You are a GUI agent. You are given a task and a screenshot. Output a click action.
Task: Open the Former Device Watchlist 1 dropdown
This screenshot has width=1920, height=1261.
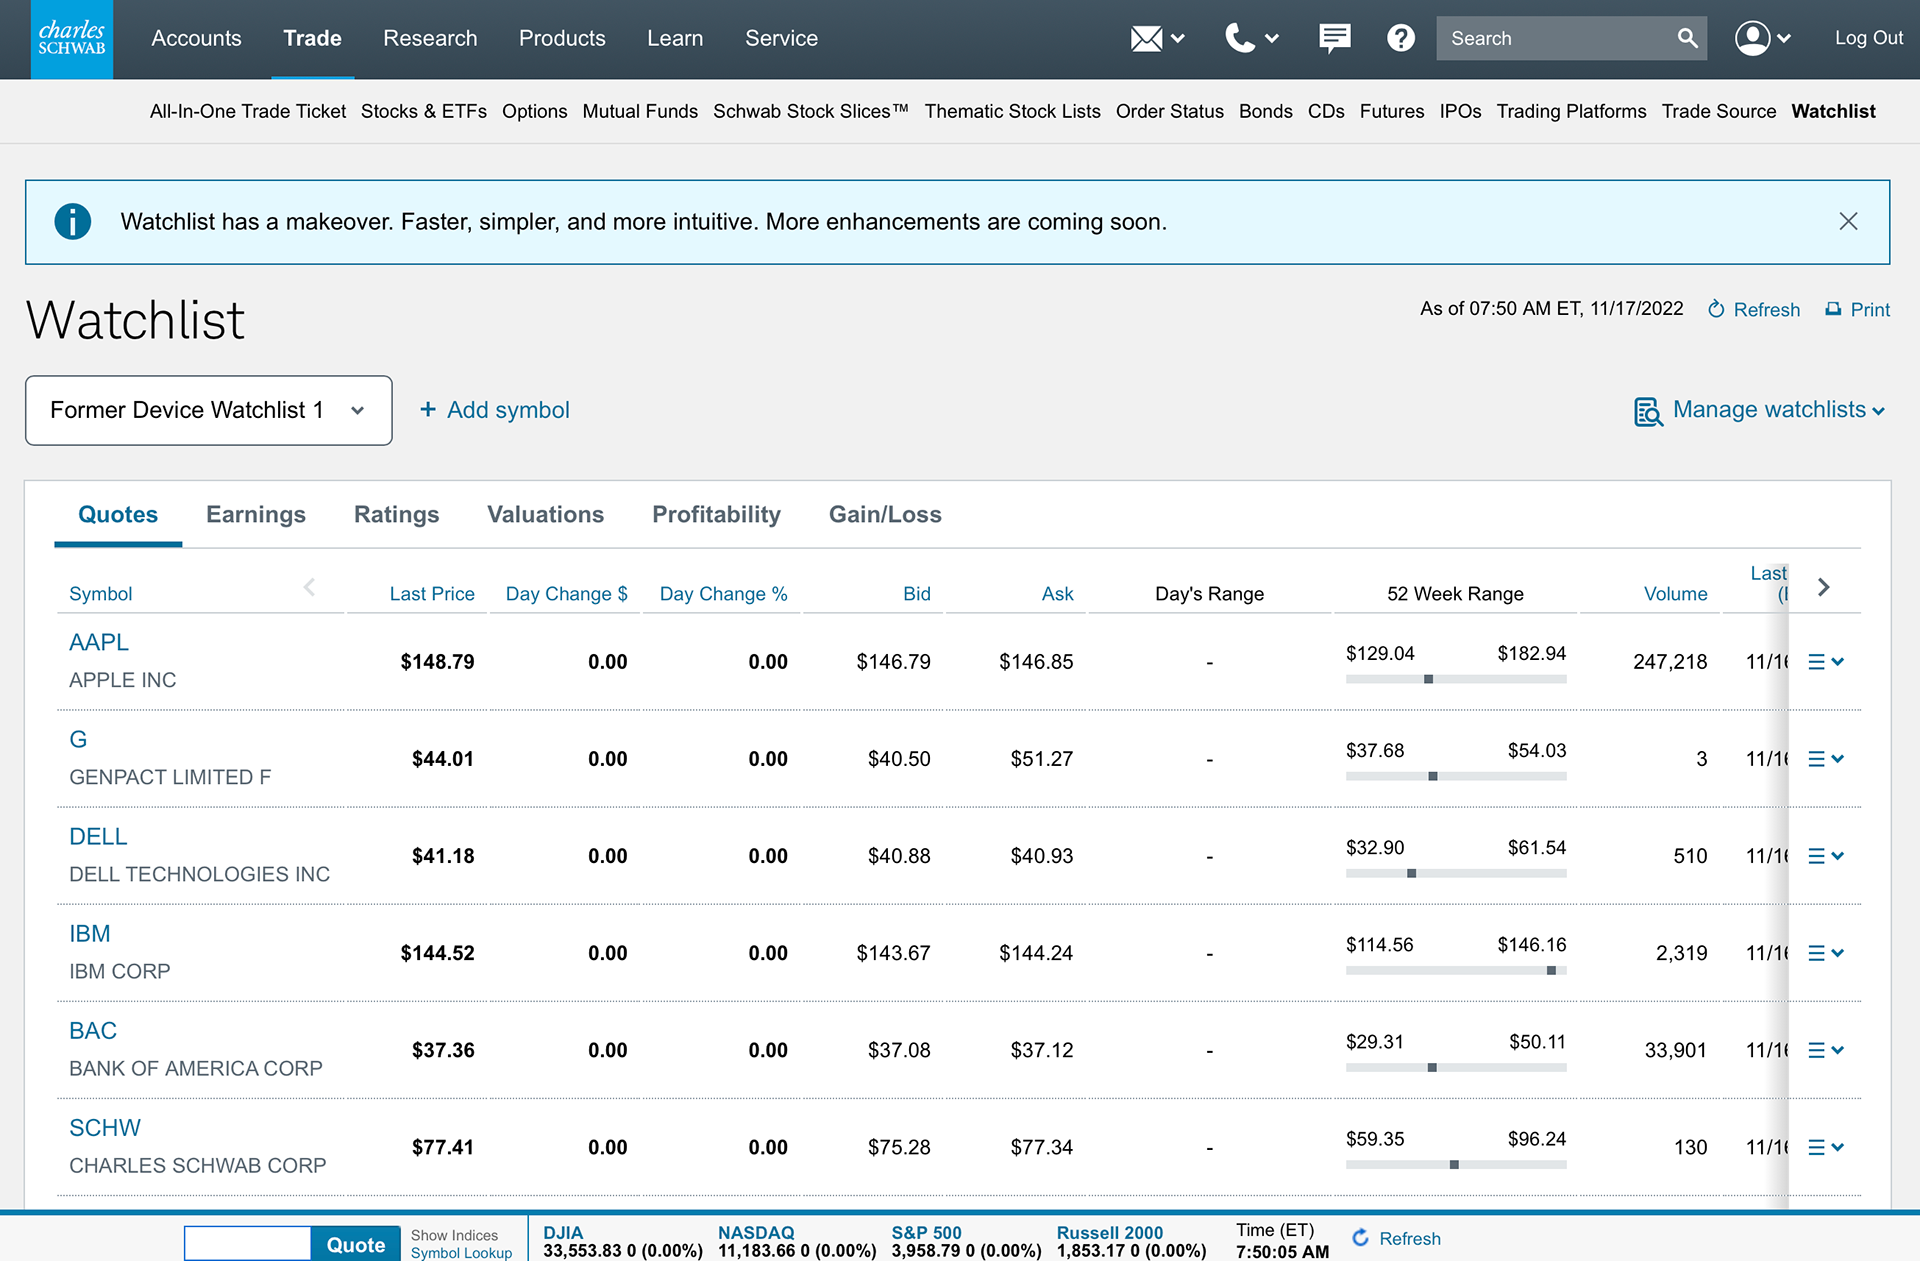pyautogui.click(x=208, y=410)
